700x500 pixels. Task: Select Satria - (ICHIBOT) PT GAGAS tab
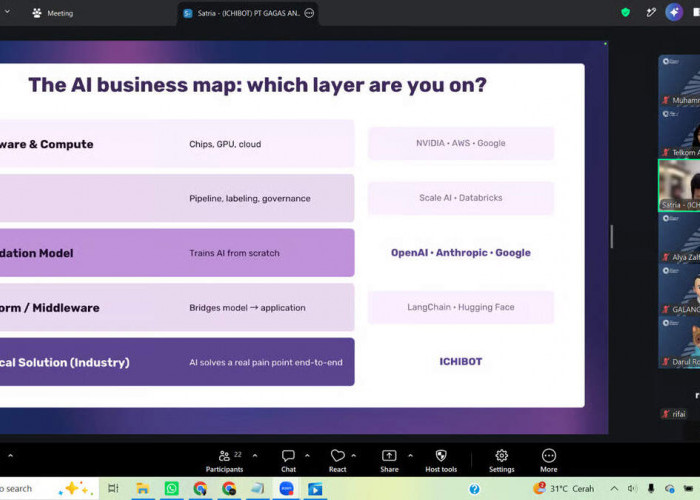point(248,13)
